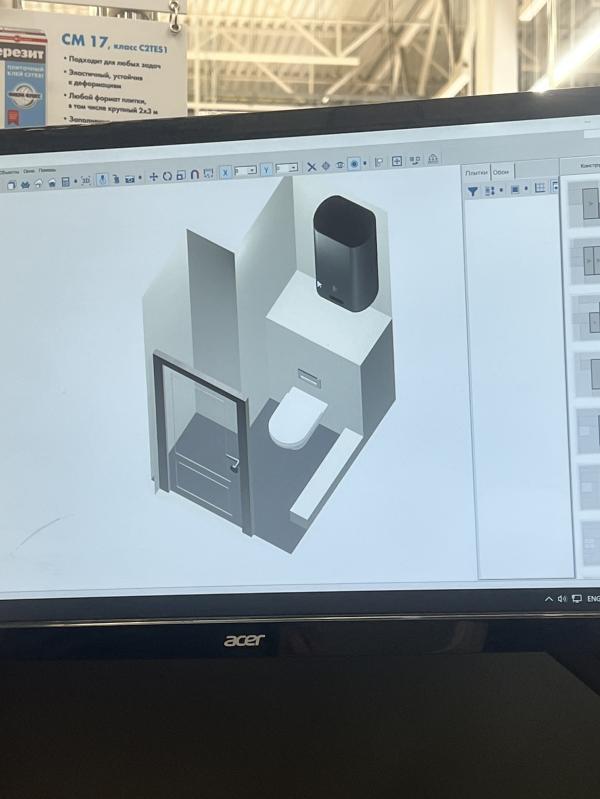
Task: Click the volume icon in system tray
Action: 562,598
